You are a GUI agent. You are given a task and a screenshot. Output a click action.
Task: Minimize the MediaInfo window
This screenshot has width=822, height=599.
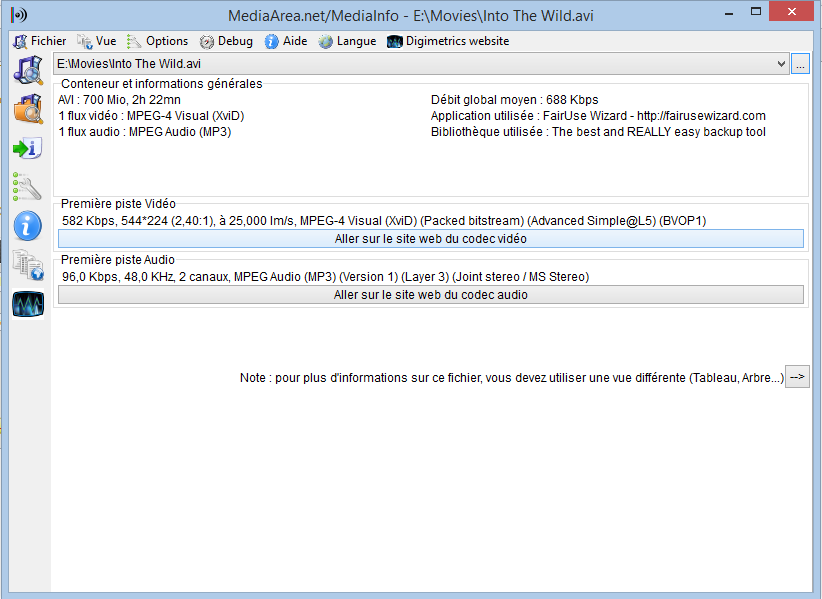[x=729, y=13]
